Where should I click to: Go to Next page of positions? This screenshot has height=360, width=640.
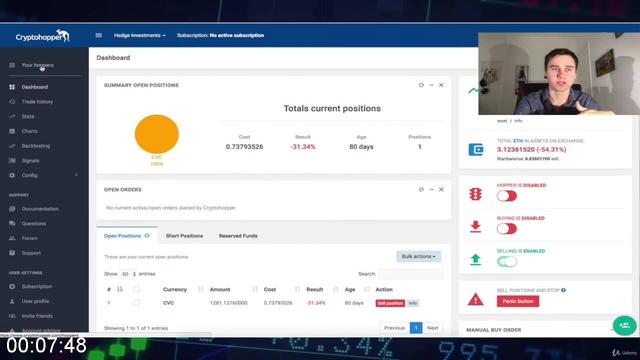pos(433,328)
